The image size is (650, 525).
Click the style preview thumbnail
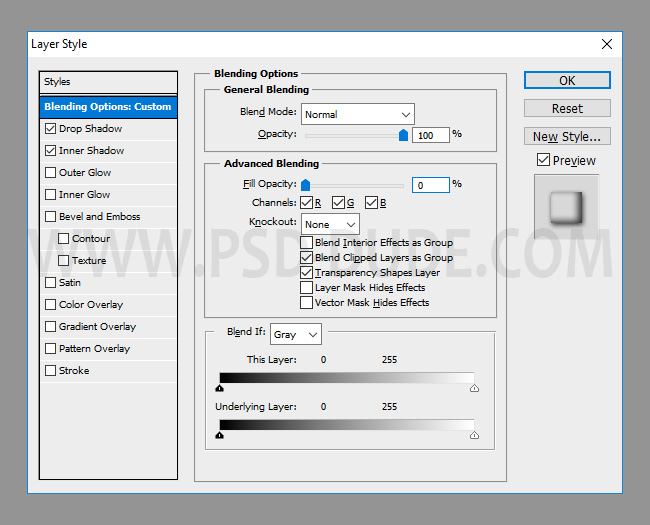(566, 207)
